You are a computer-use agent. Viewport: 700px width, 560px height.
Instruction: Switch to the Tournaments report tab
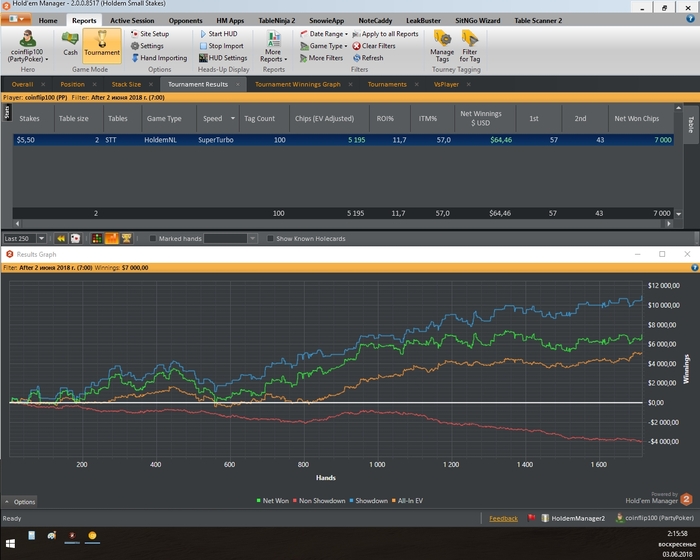tap(387, 84)
